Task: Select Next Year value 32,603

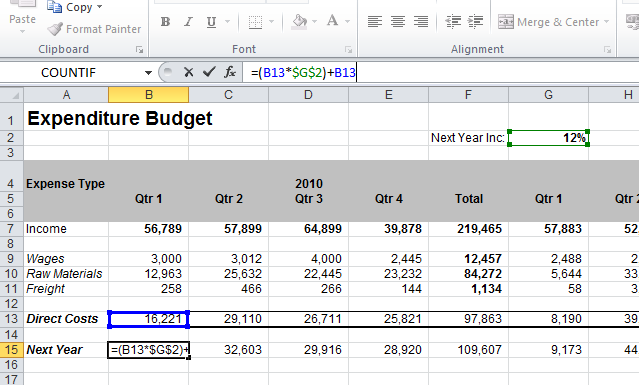Action: 228,350
